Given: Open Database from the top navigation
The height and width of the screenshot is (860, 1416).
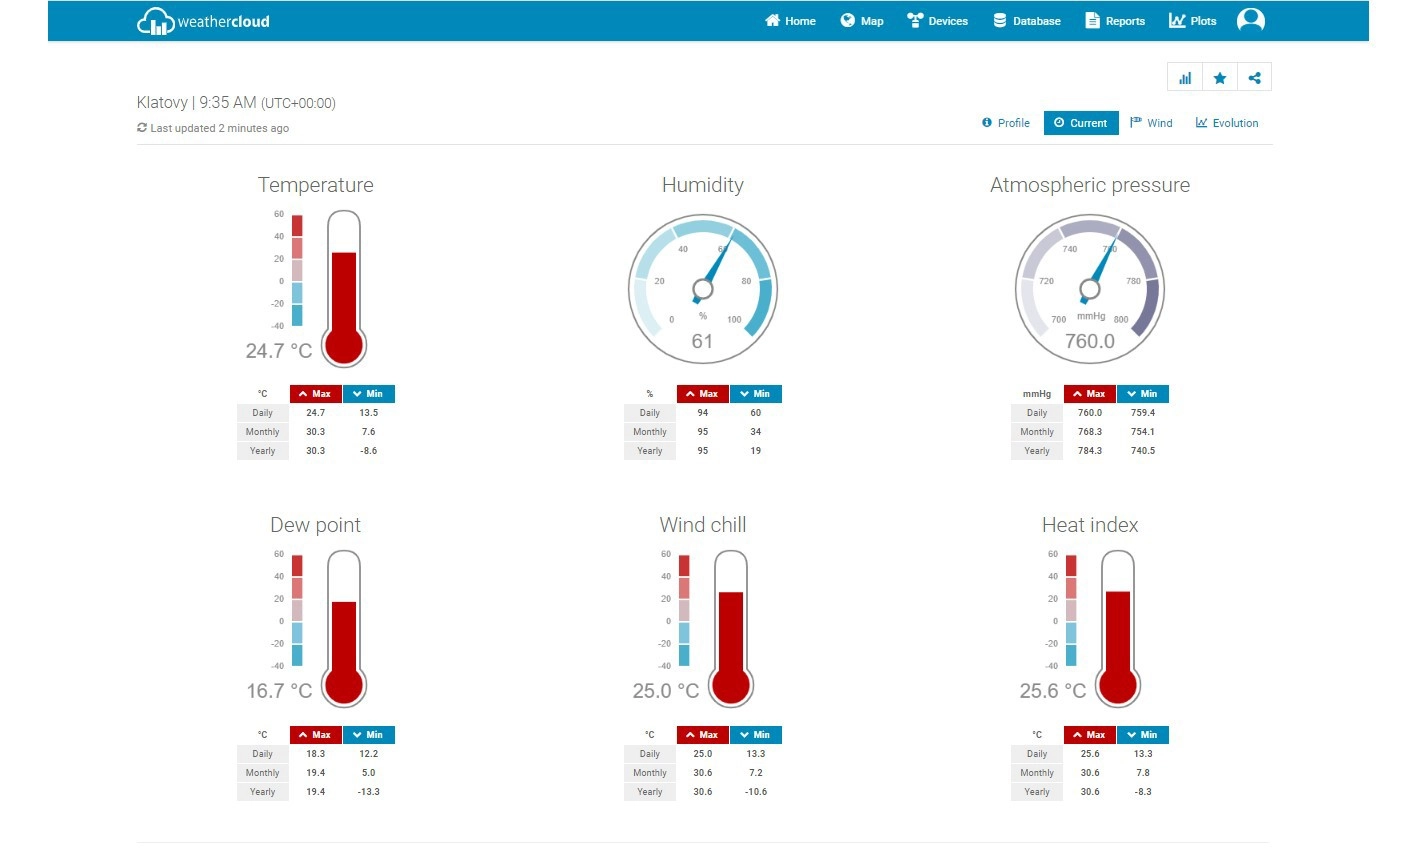Looking at the screenshot, I should [1027, 21].
